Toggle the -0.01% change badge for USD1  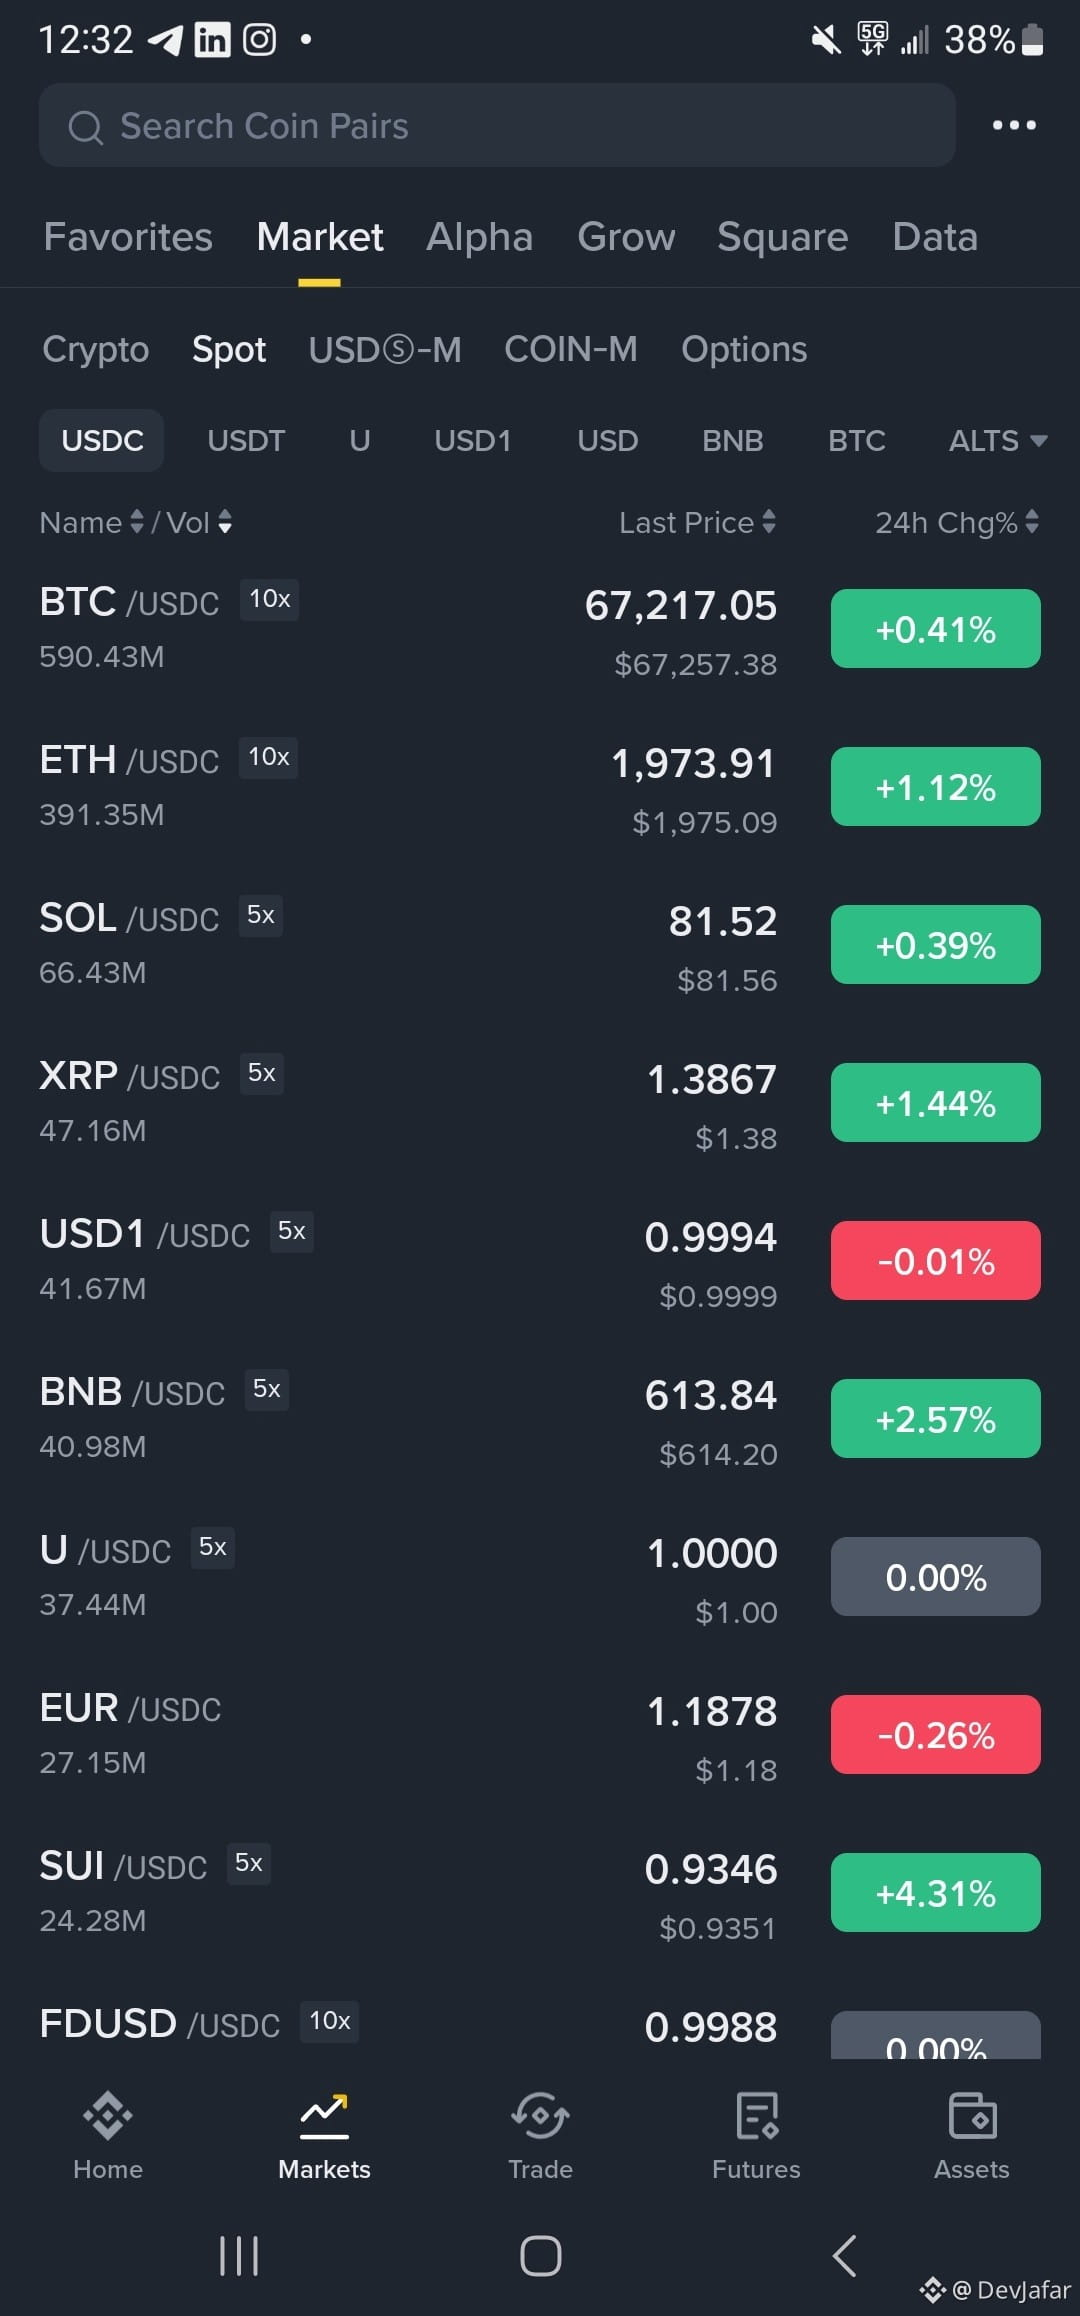point(935,1261)
